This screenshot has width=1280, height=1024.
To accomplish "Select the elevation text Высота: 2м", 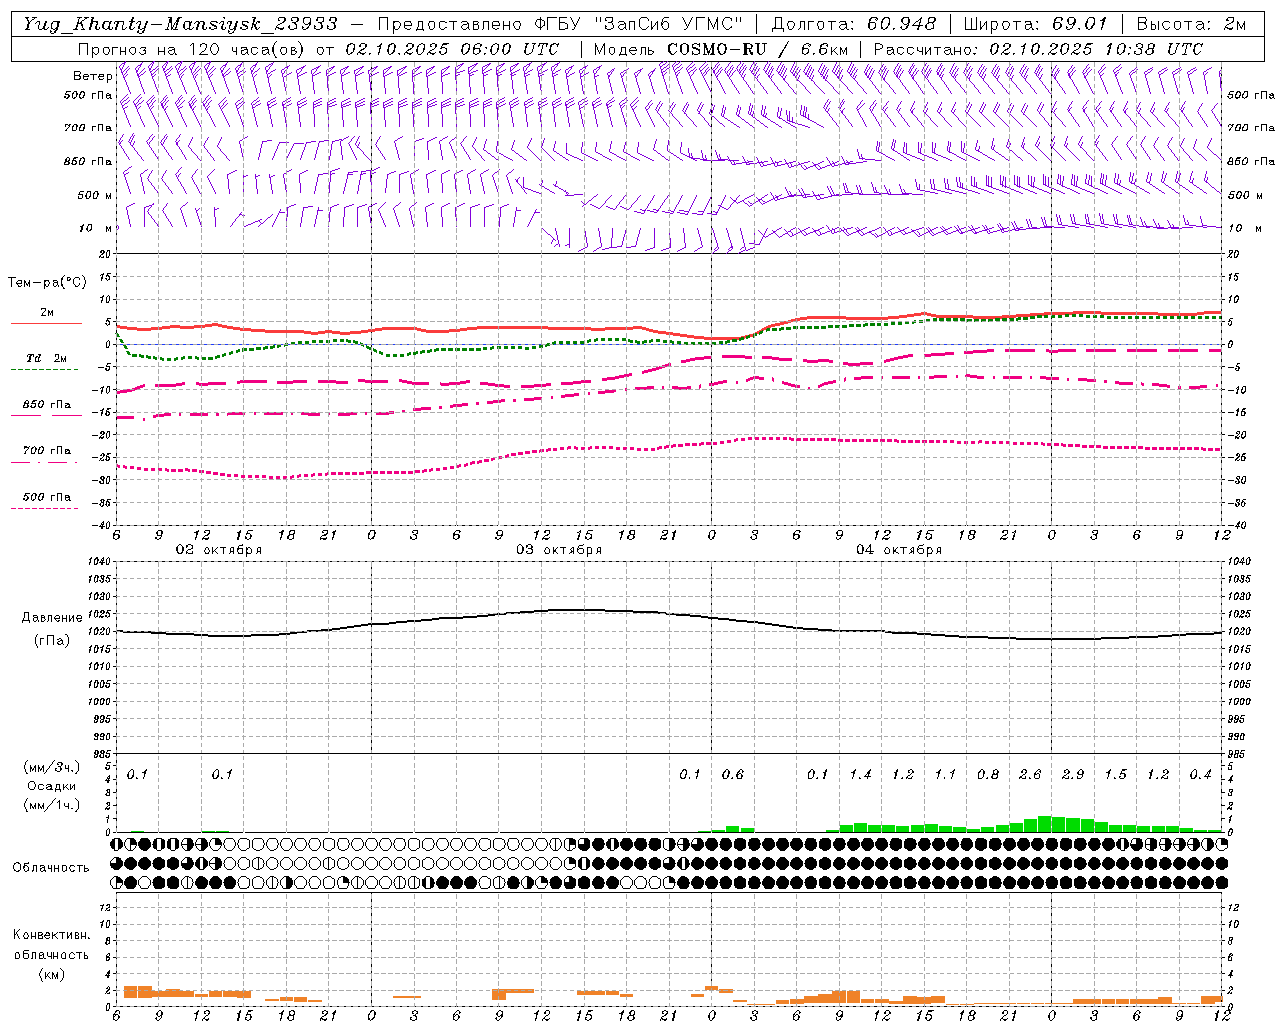I will click(x=1192, y=24).
